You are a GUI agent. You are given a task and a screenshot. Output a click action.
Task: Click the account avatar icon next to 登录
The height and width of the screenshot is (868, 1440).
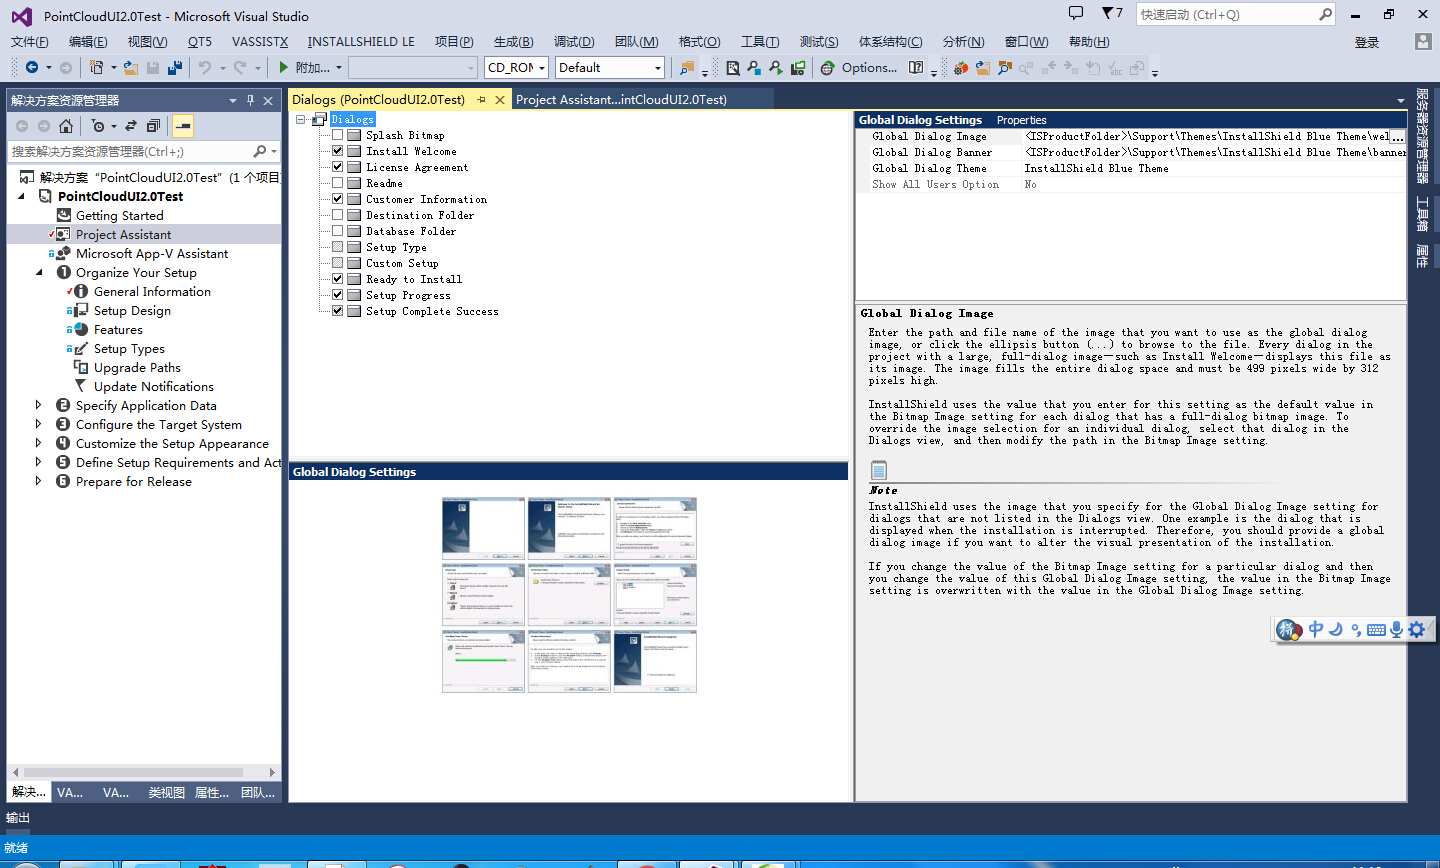click(1423, 41)
